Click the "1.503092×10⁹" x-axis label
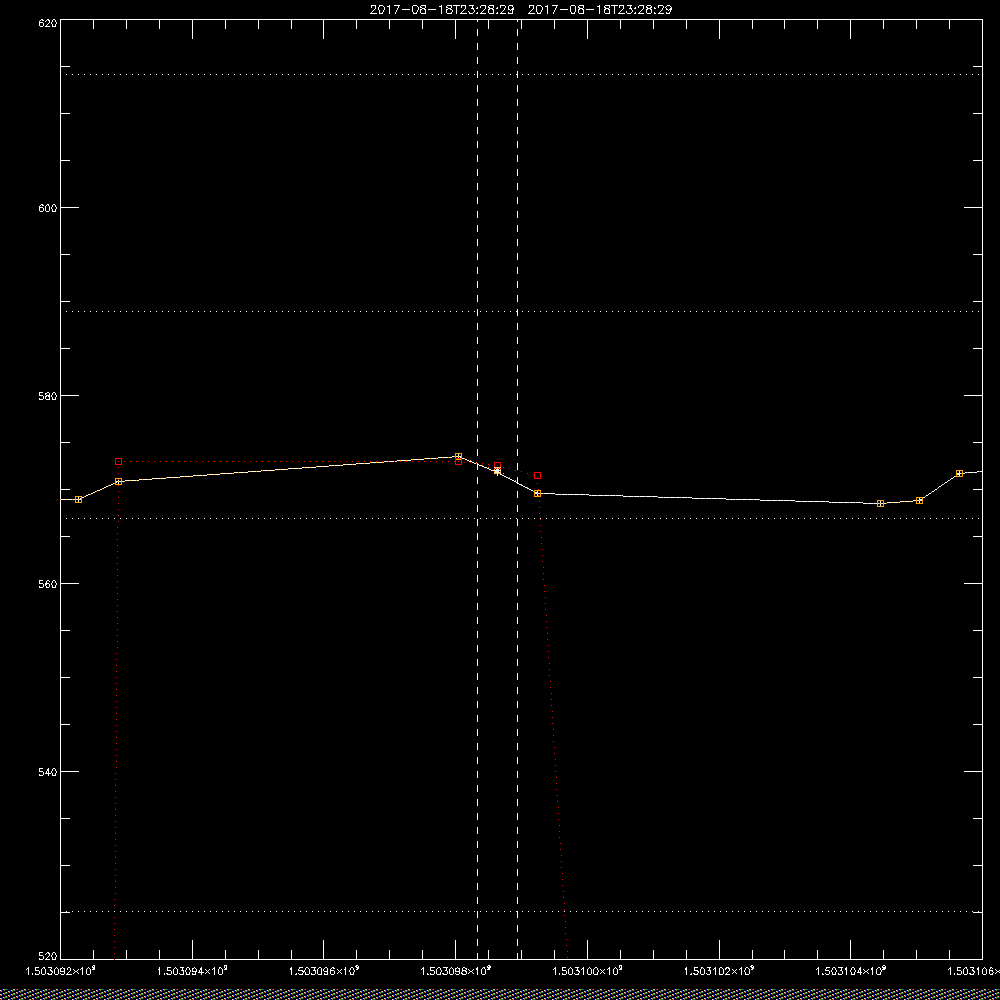The width and height of the screenshot is (1000, 1000). pyautogui.click(x=61, y=971)
